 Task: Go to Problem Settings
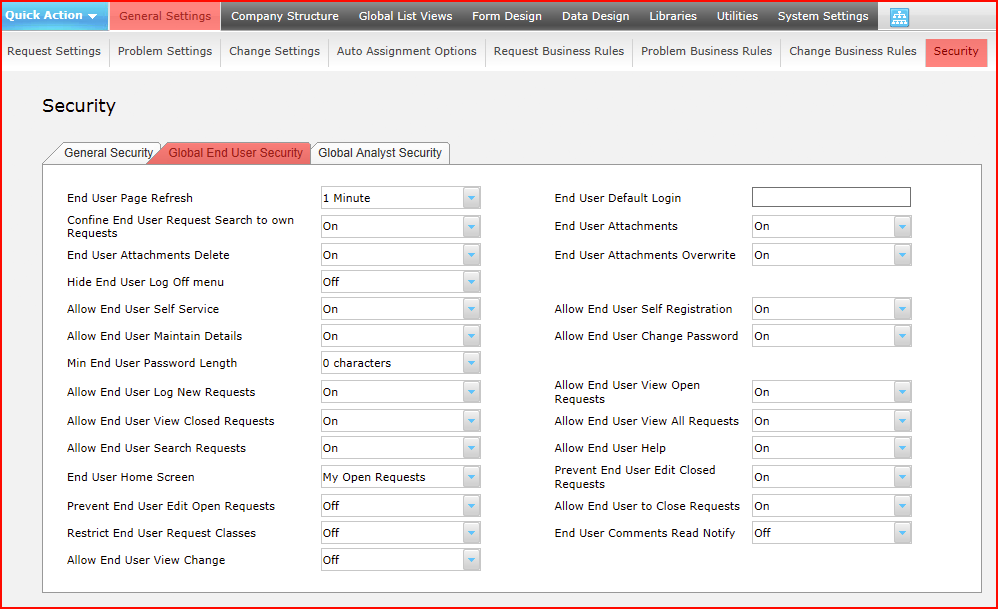[165, 52]
